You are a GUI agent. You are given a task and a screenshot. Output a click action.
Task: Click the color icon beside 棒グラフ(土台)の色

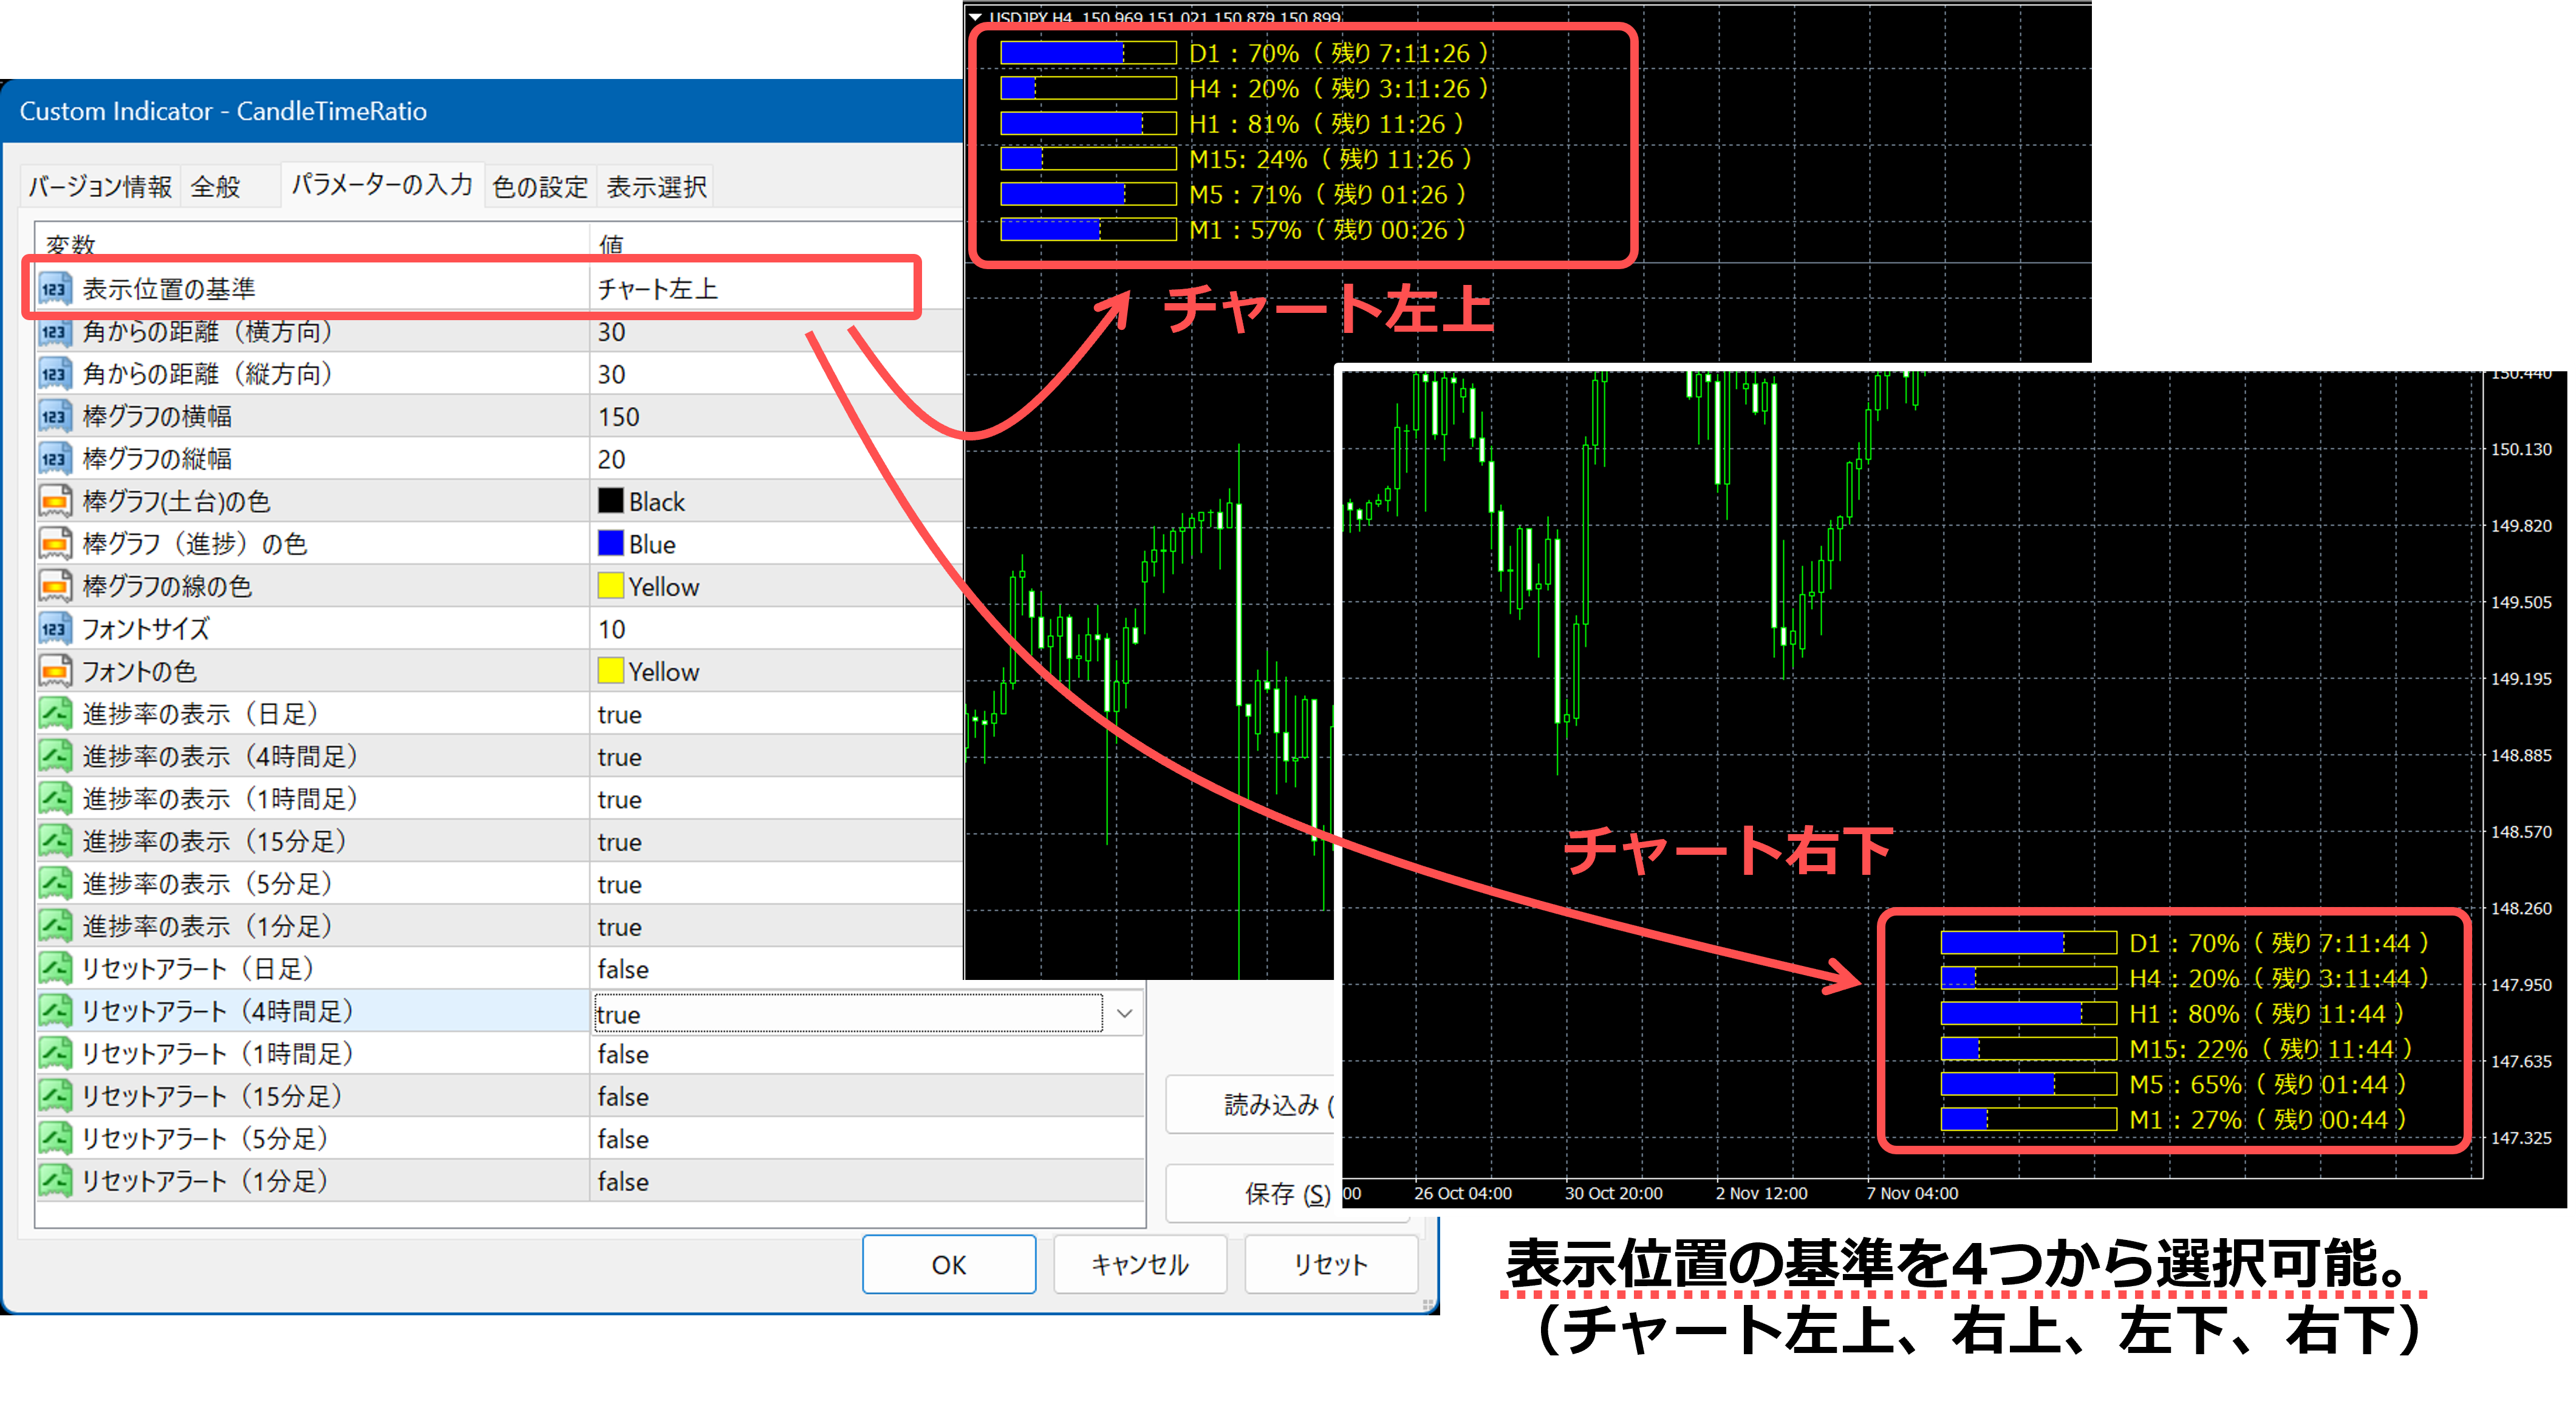click(54, 501)
